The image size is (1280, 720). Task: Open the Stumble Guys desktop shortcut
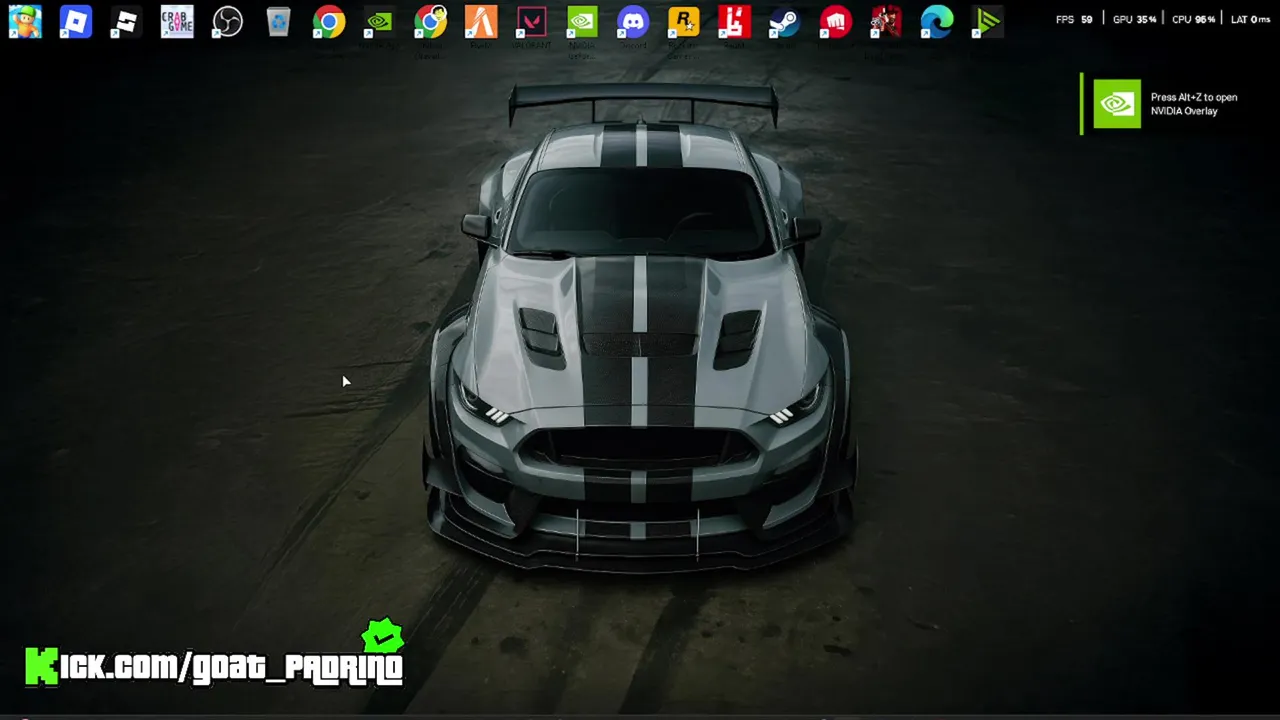tap(25, 21)
